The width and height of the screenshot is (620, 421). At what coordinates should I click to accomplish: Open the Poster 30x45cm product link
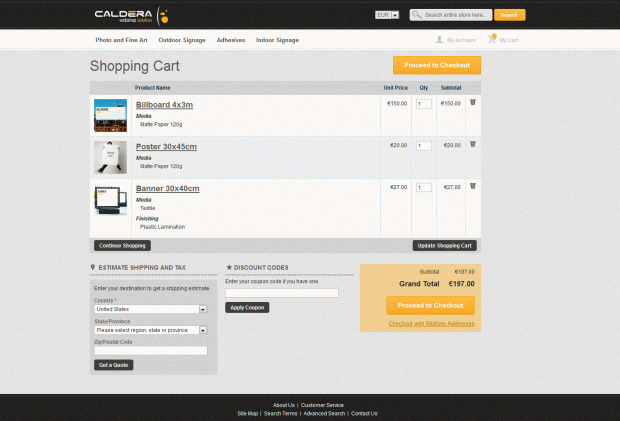(x=166, y=147)
